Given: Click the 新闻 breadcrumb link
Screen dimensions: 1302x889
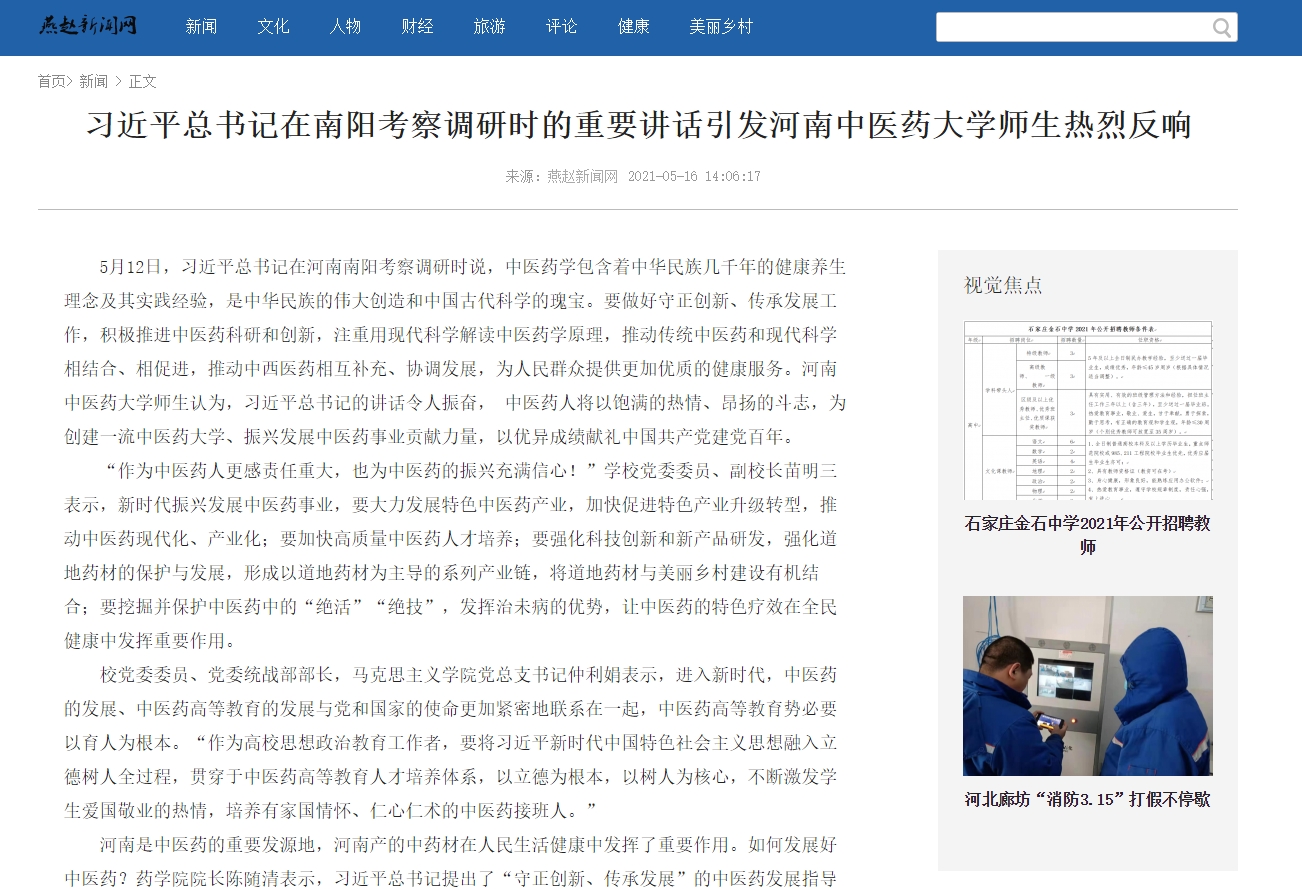Looking at the screenshot, I should (93, 81).
